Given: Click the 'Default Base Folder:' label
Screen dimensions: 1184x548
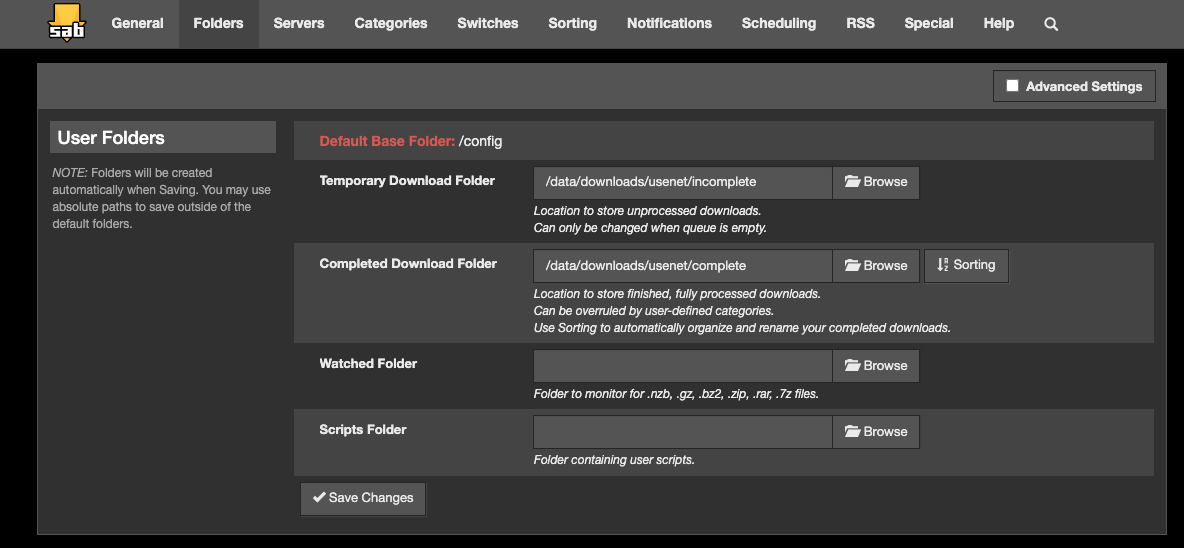Looking at the screenshot, I should click(x=387, y=141).
